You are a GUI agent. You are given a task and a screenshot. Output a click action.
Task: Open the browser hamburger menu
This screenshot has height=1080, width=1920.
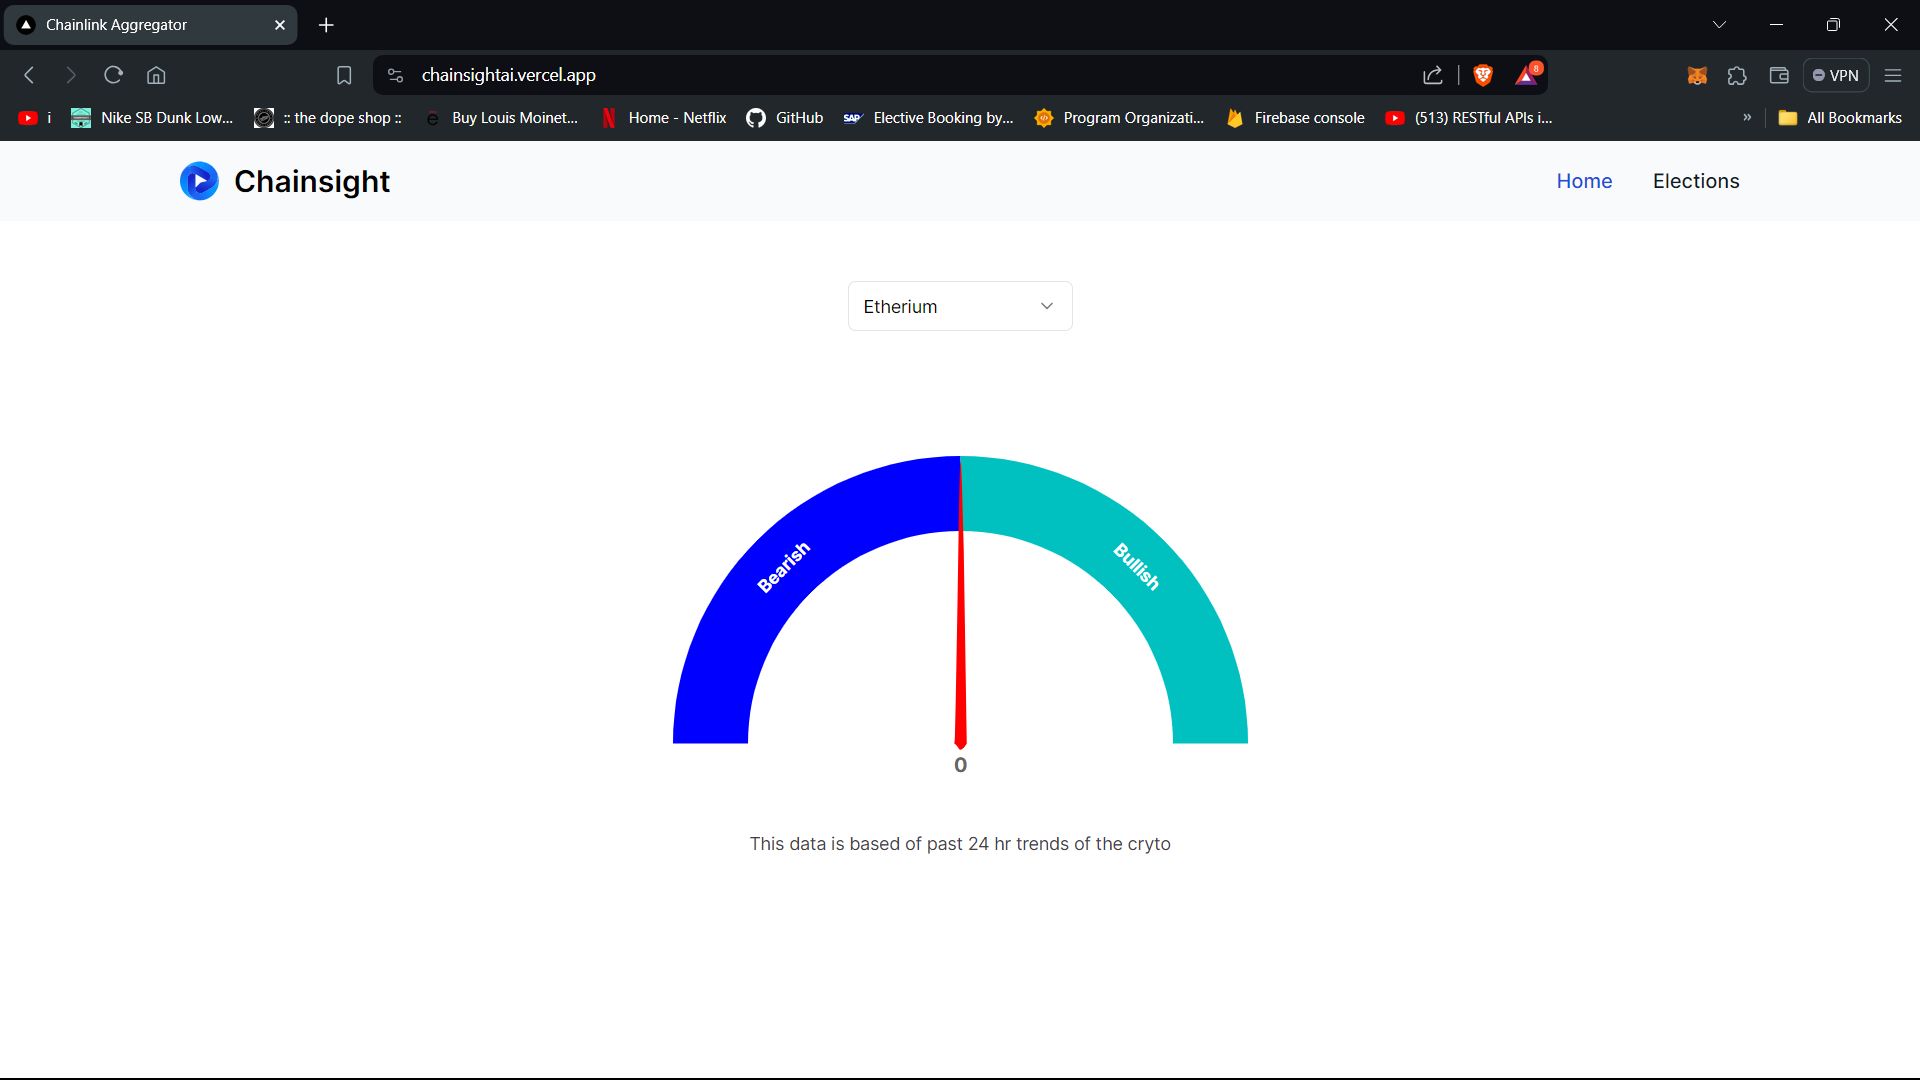(1893, 75)
